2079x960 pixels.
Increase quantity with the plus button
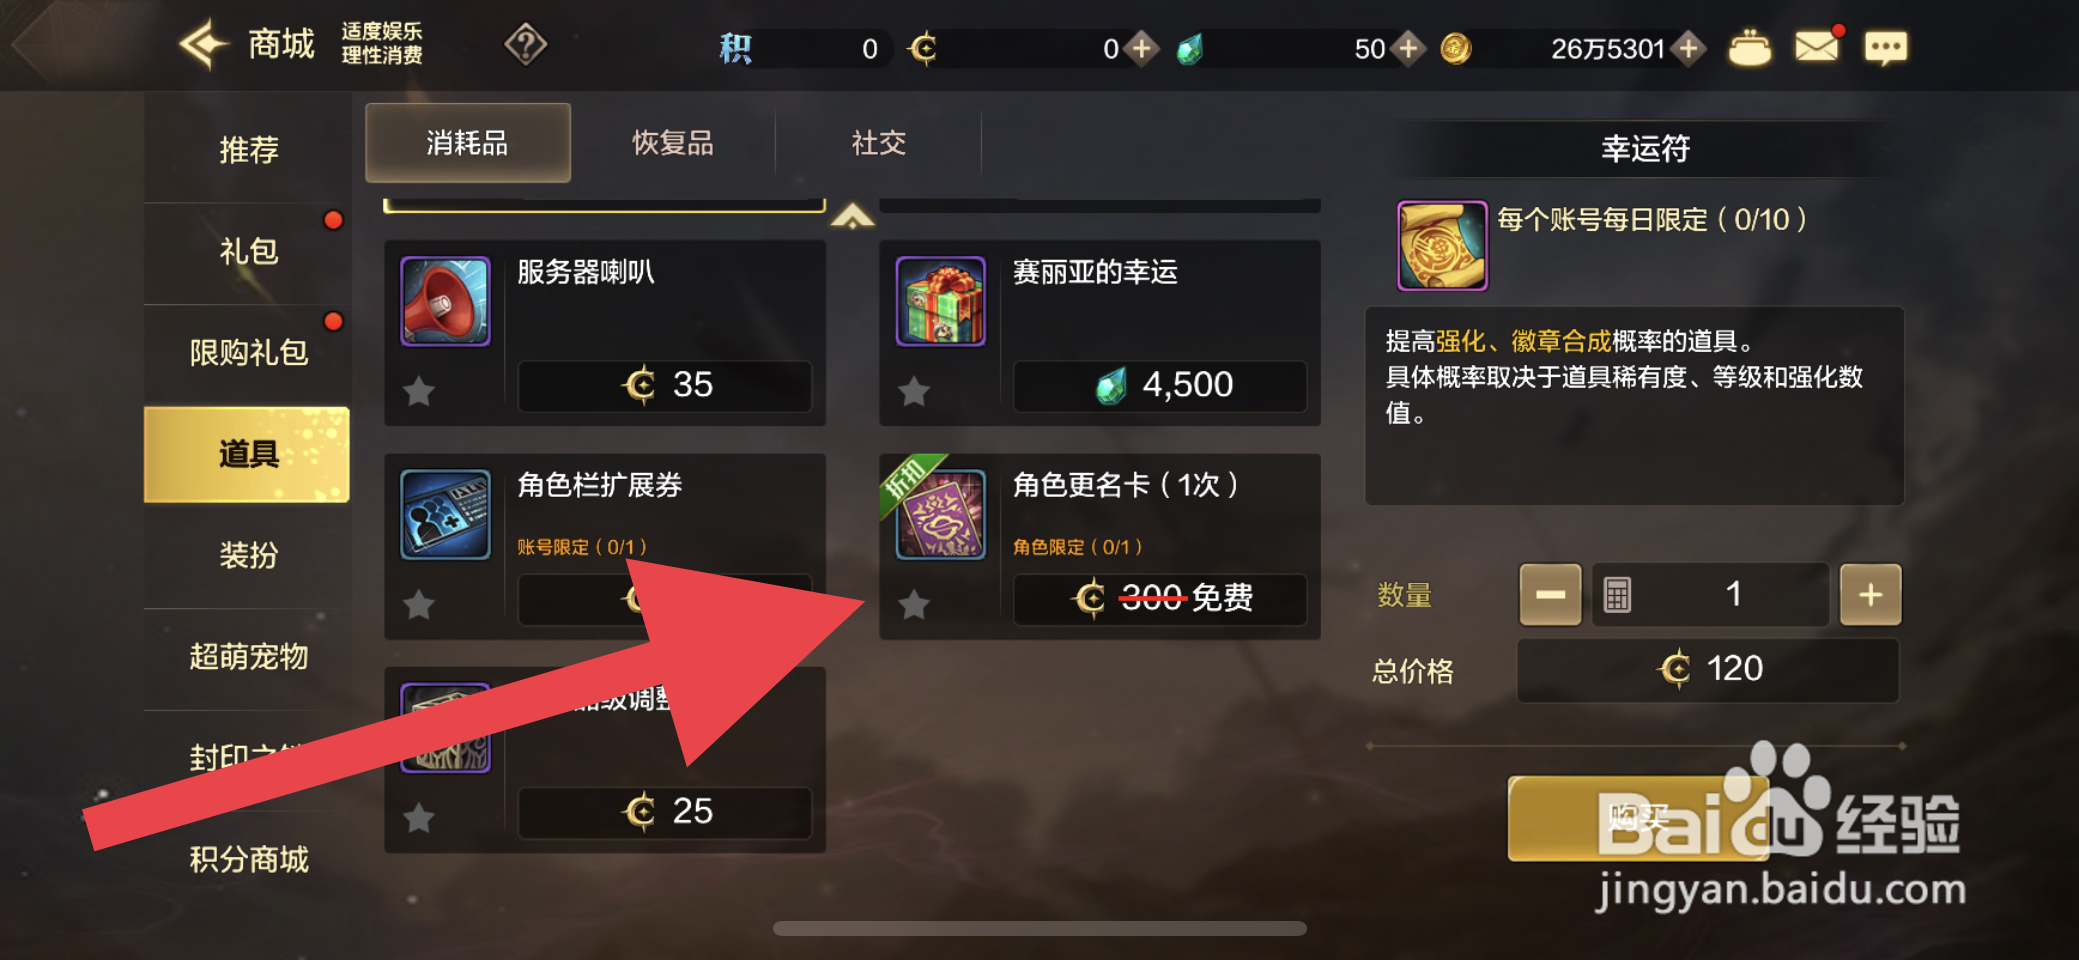click(x=1871, y=594)
